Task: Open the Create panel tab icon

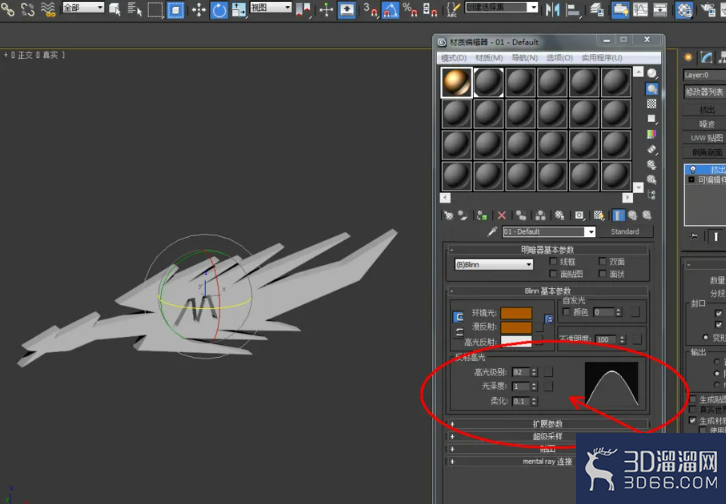Action: (x=688, y=57)
